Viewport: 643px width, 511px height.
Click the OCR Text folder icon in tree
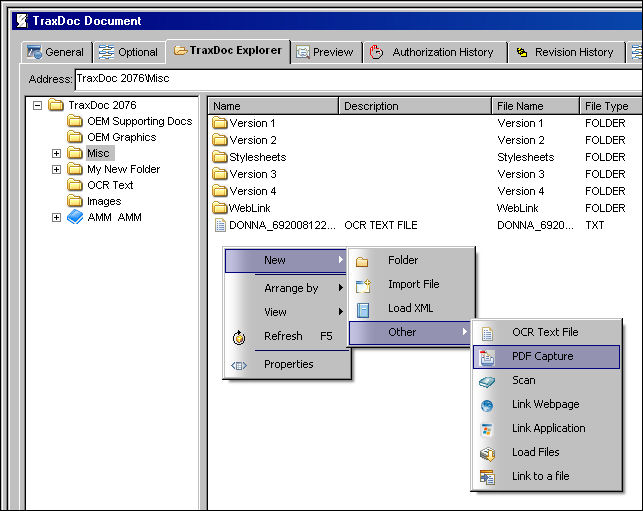[x=75, y=185]
